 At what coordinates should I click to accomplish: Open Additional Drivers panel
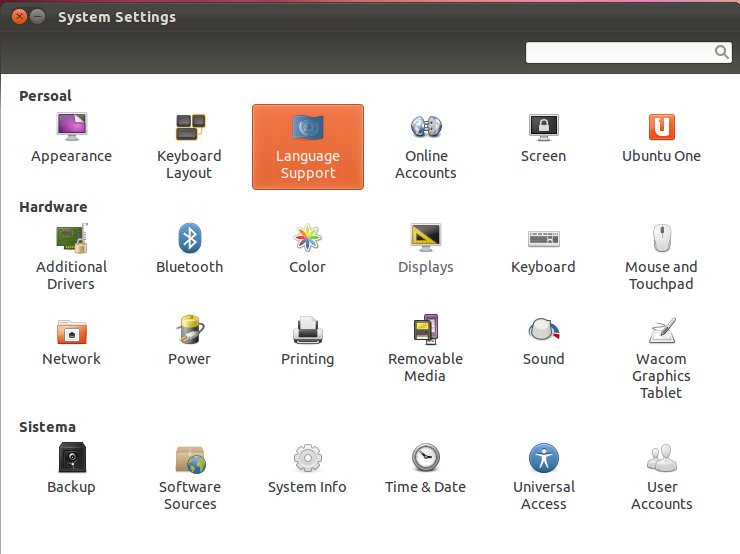coord(71,257)
